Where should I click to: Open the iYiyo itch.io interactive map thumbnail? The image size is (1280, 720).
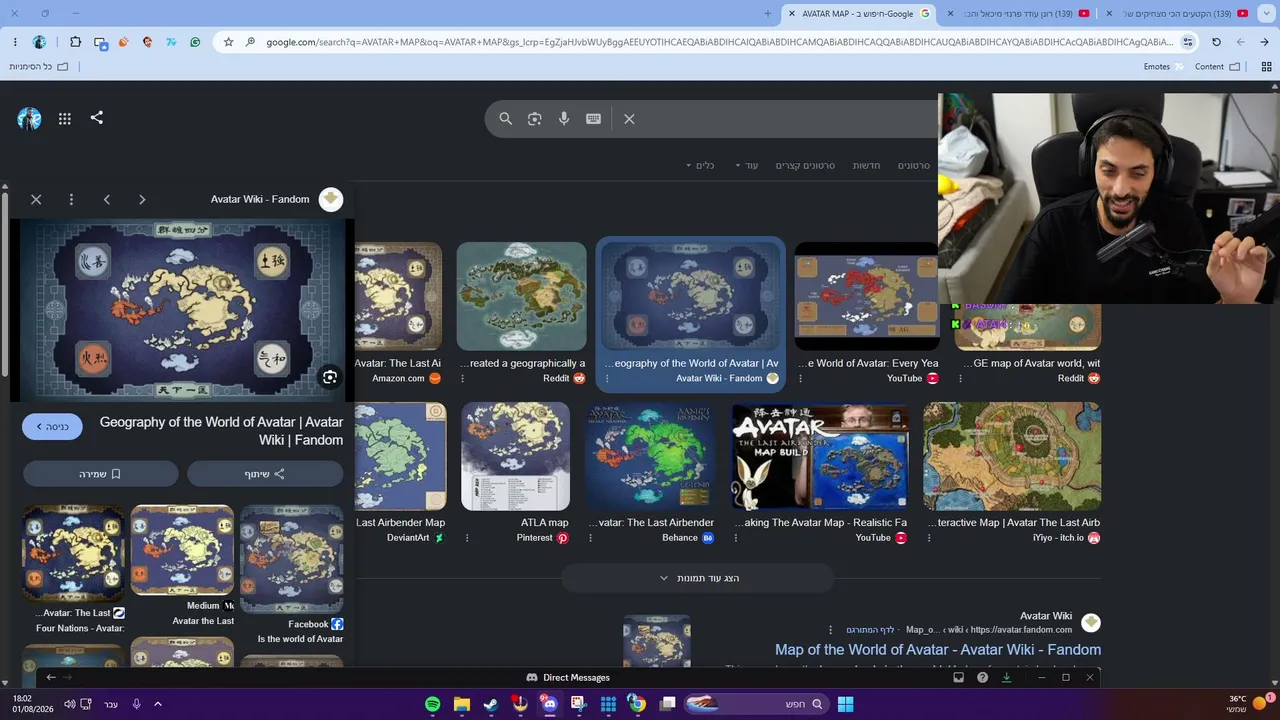pos(1012,456)
